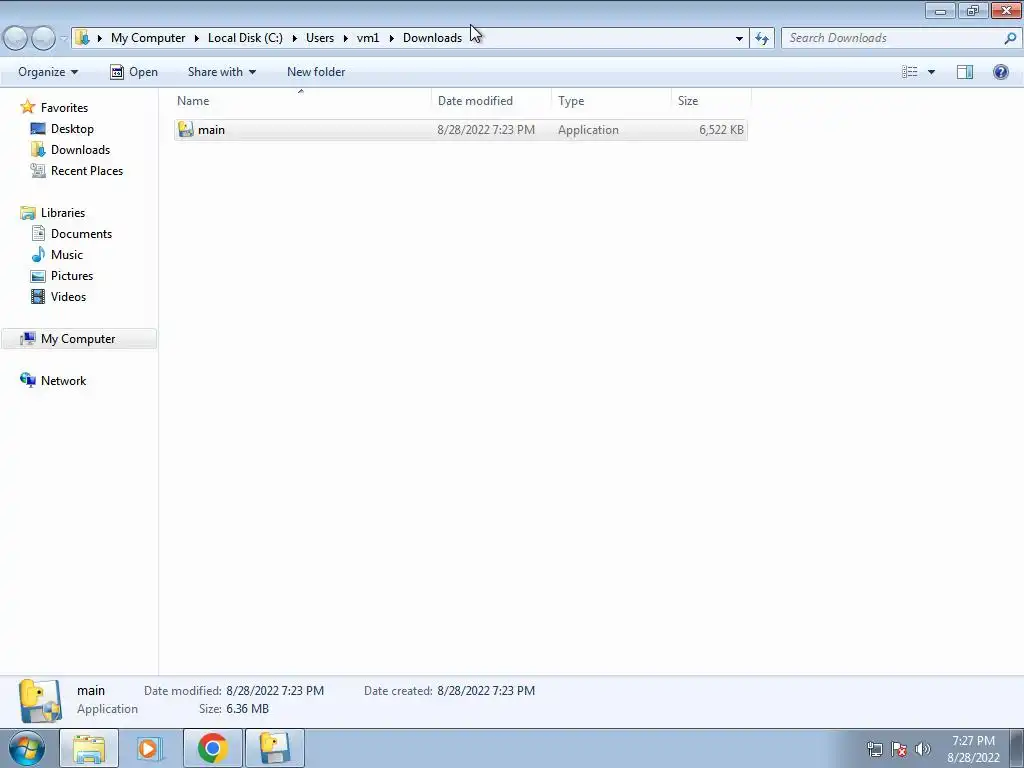Select the Recent Places label in Favorites

click(x=87, y=170)
